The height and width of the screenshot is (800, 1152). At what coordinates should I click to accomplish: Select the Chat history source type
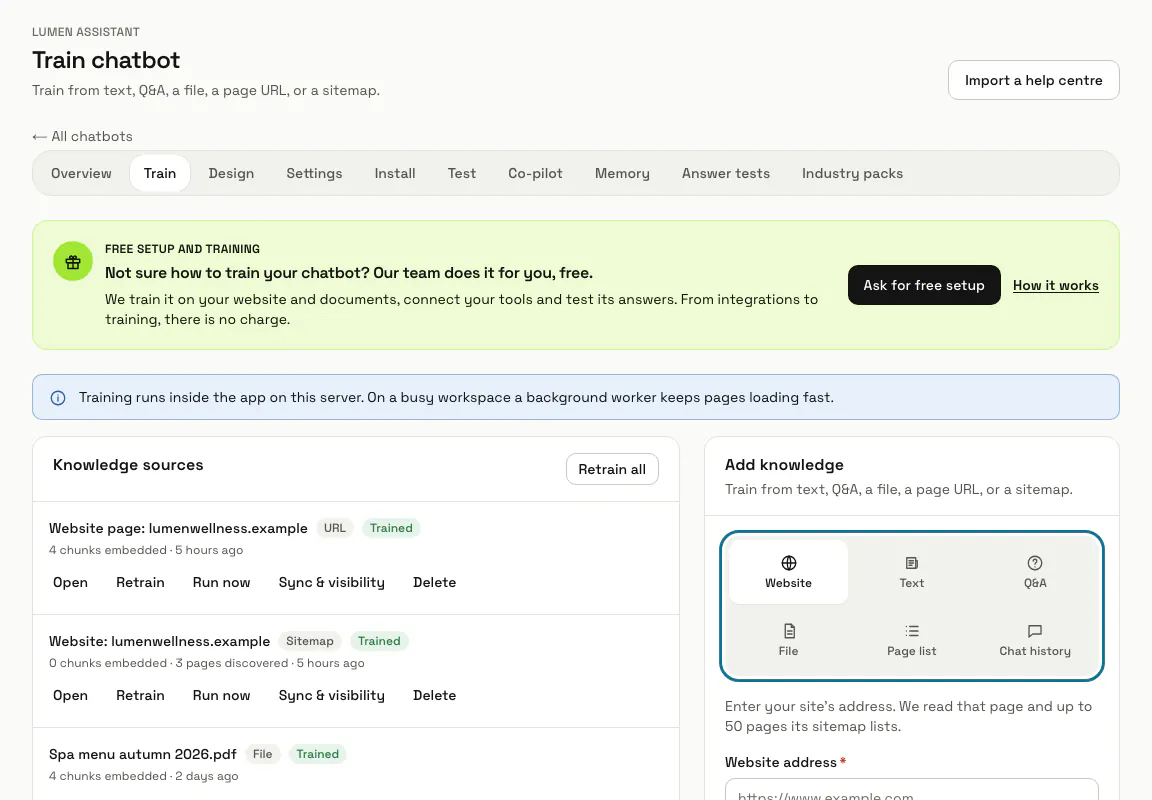pyautogui.click(x=1034, y=640)
